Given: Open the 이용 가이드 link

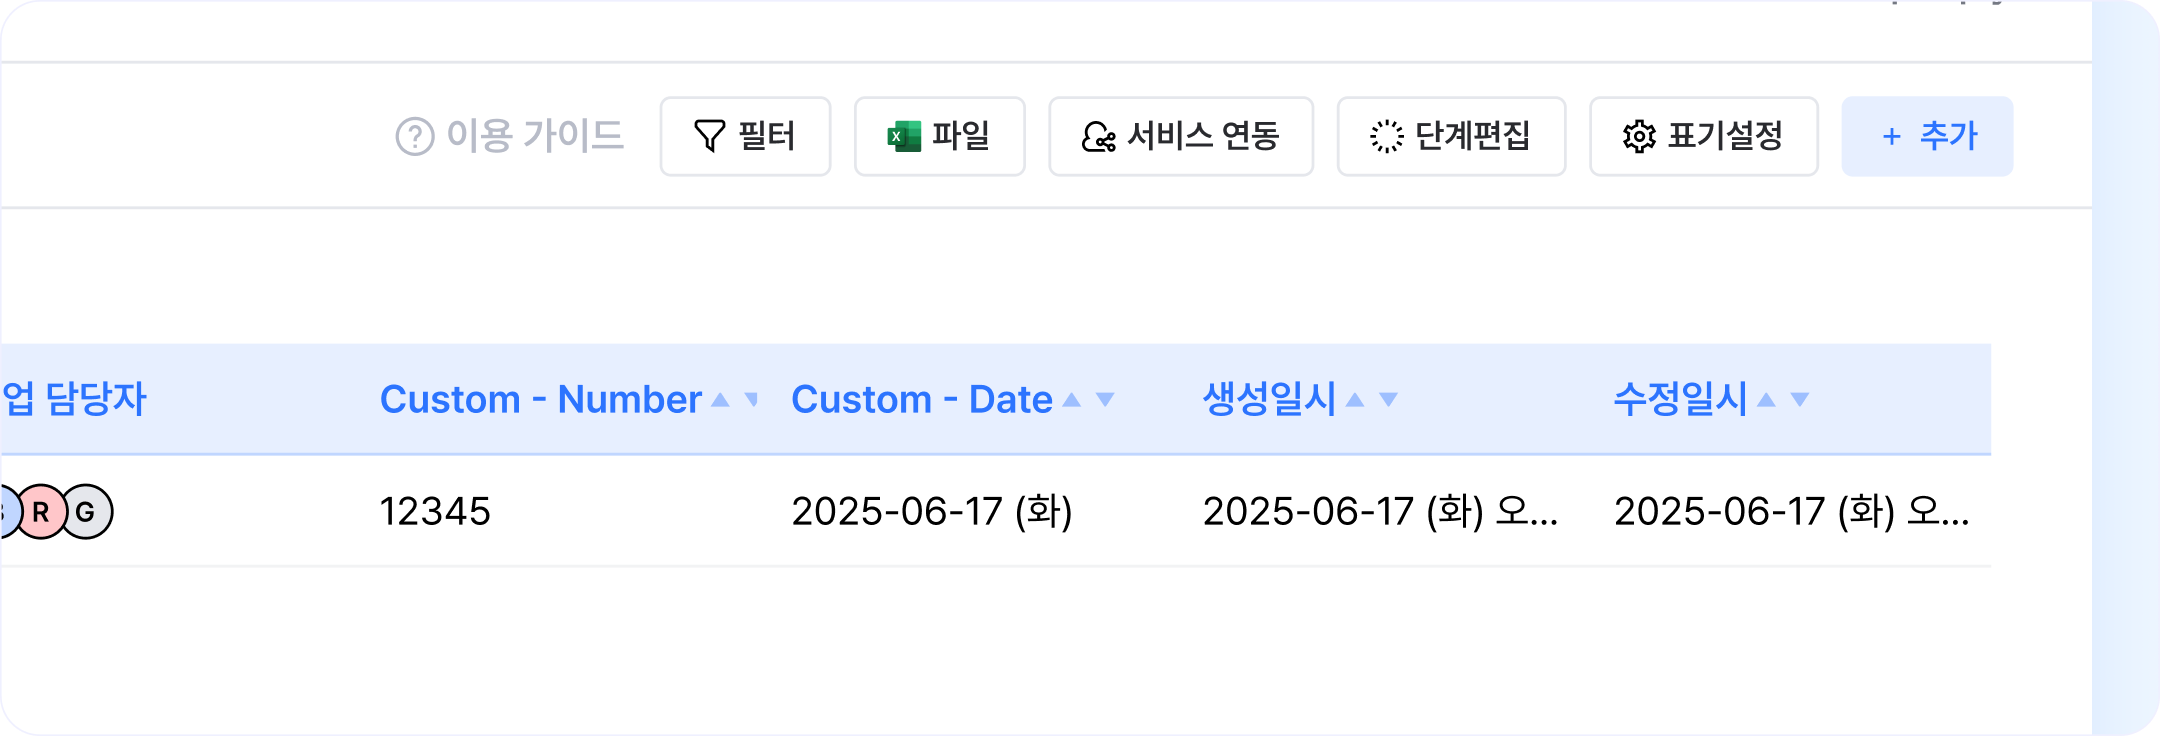Looking at the screenshot, I should click(x=534, y=136).
